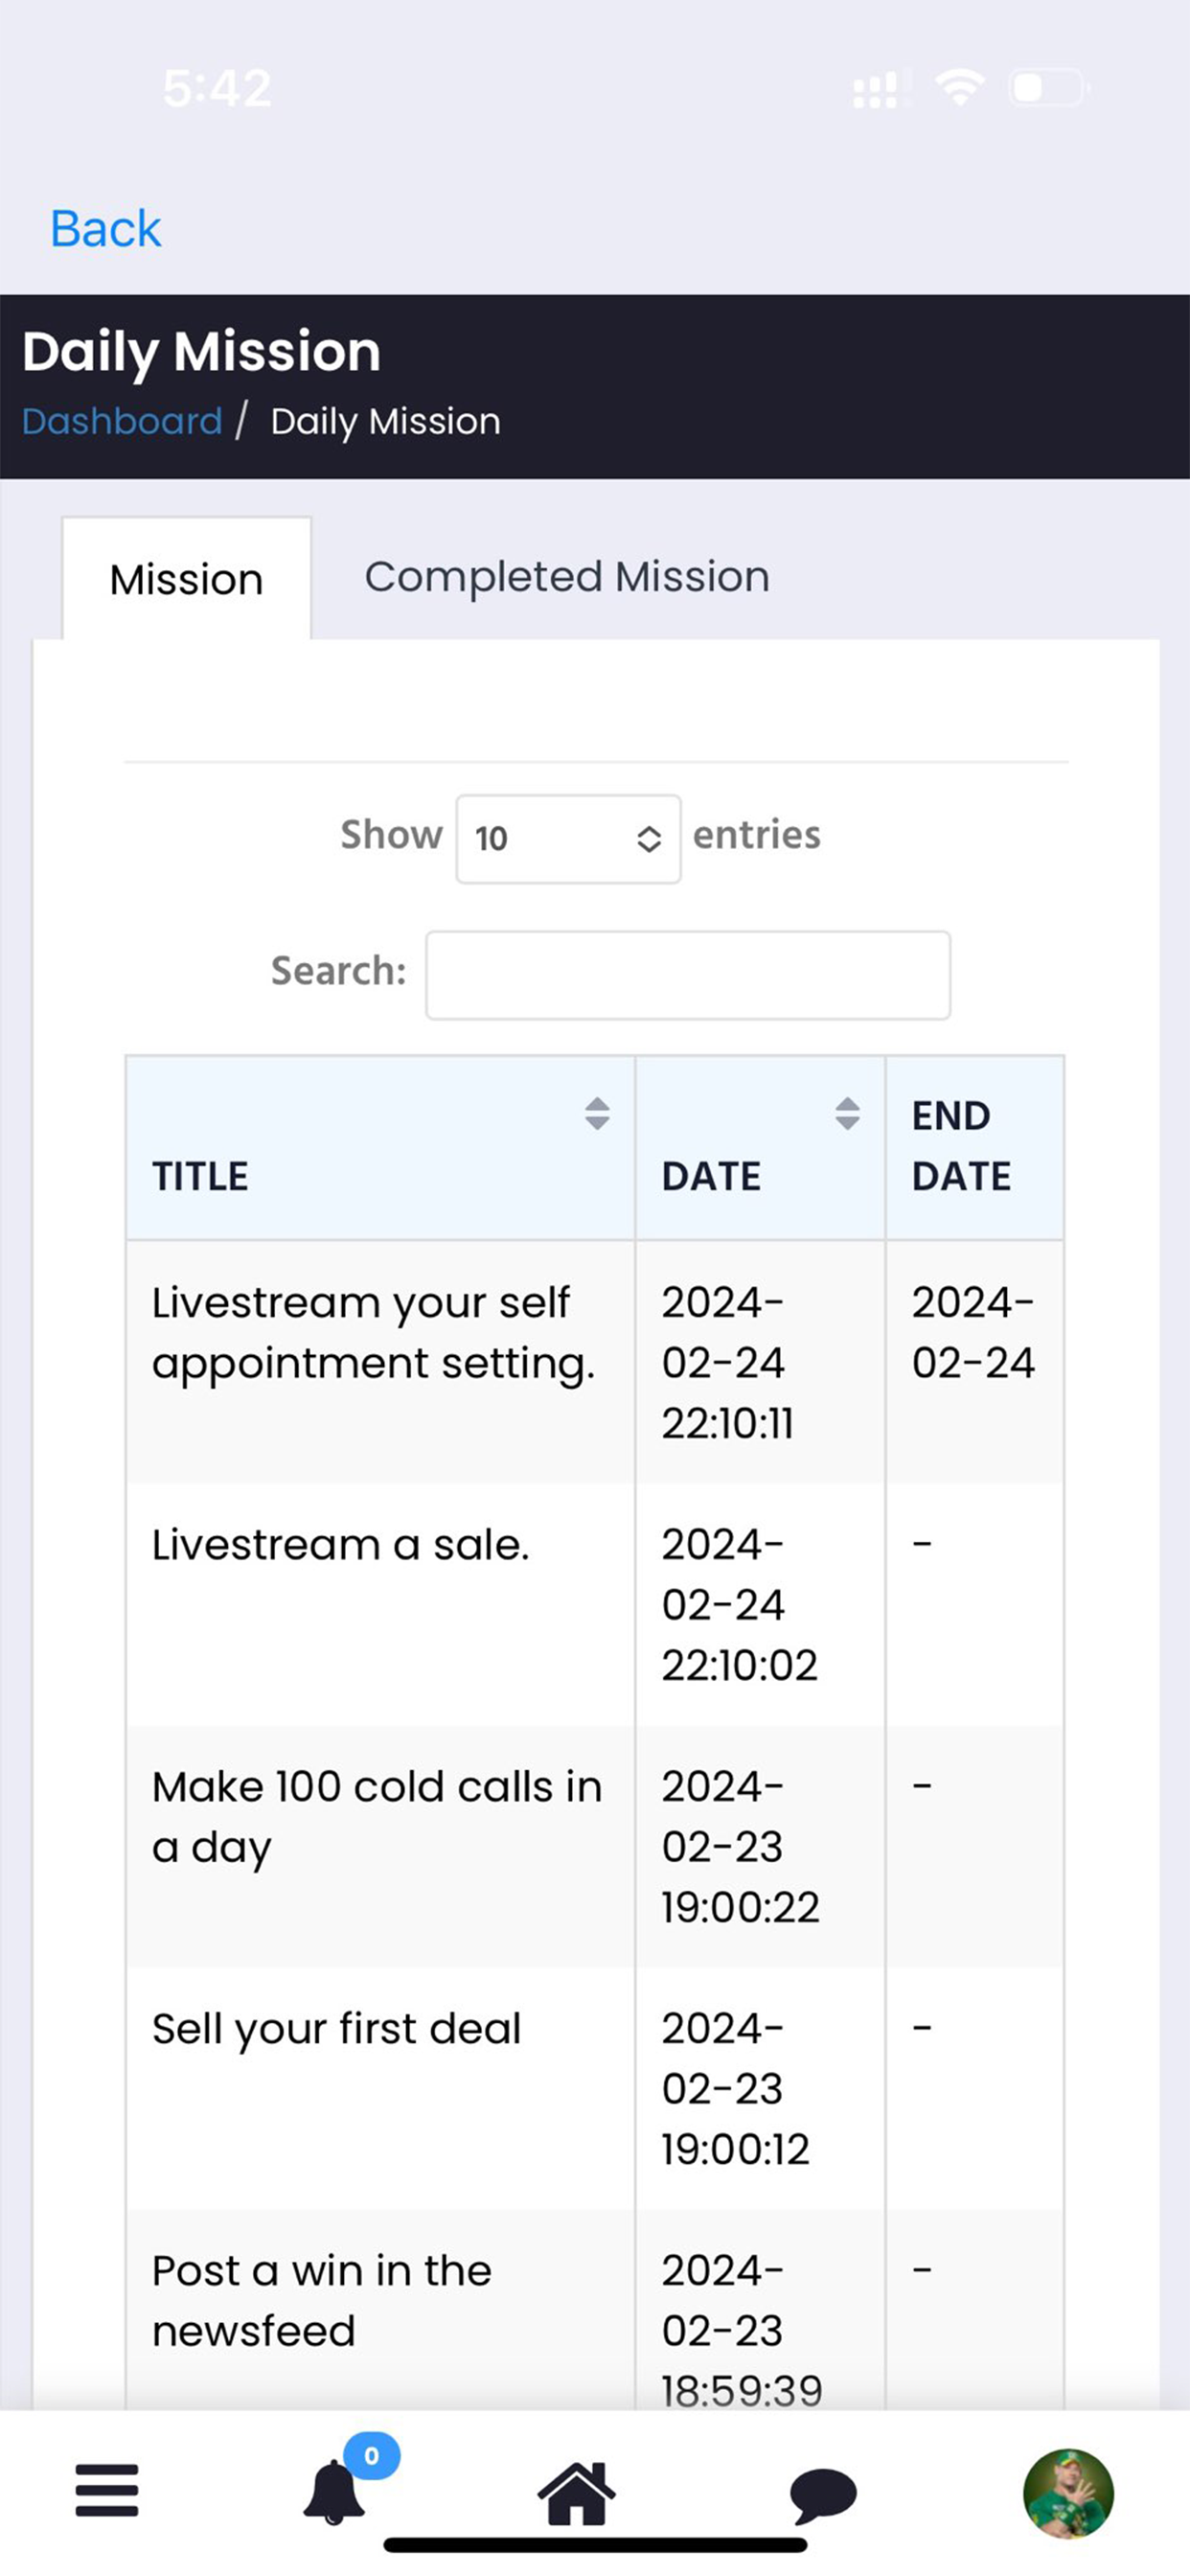Open the hamburger menu icon
This screenshot has height=2576, width=1190.
coord(107,2490)
